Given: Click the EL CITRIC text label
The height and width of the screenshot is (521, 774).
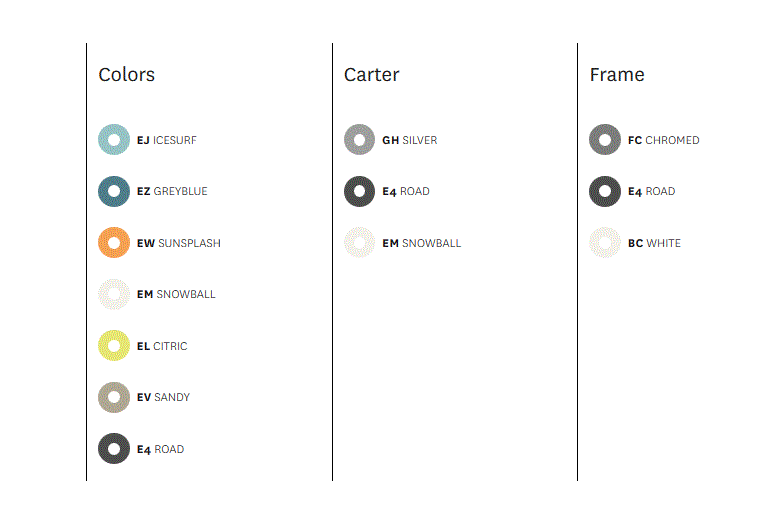Looking at the screenshot, I should (162, 346).
